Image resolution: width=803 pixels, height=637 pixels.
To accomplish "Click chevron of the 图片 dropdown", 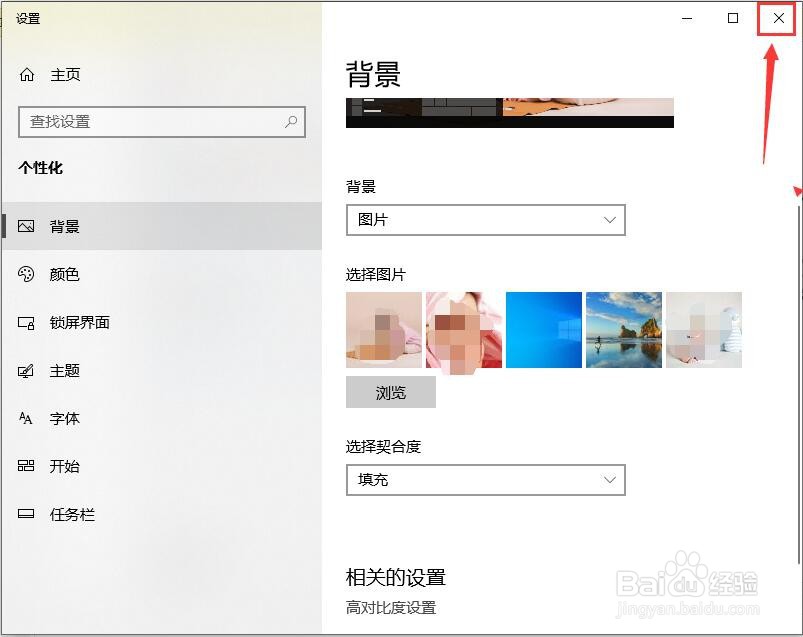I will (x=609, y=220).
